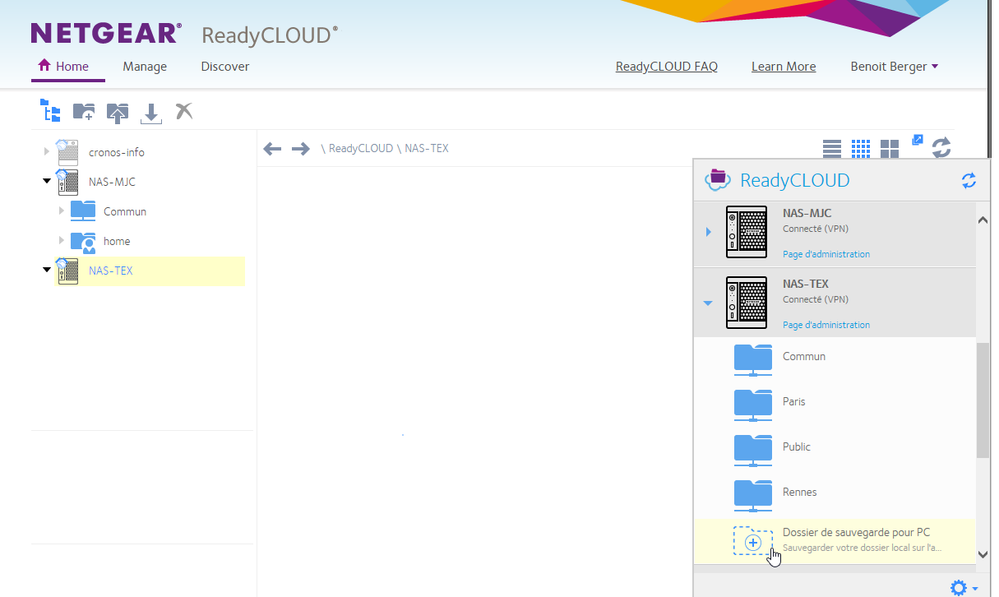Click sync icon in ReadyCLOUD panel header
Screen dimensions: 999x597
[x=968, y=181]
